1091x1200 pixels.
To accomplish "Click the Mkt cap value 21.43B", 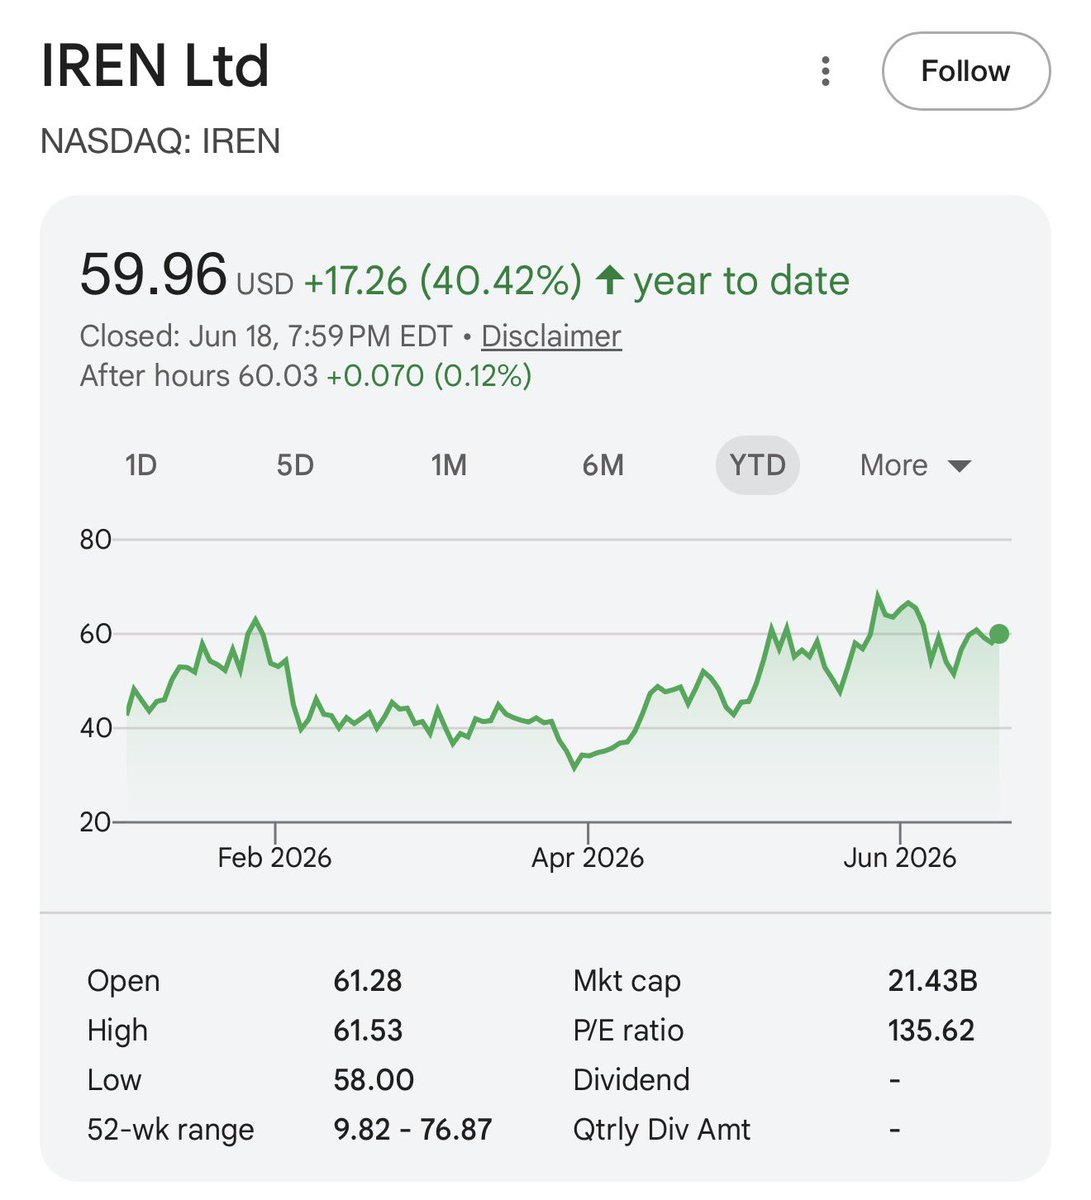I will 933,981.
